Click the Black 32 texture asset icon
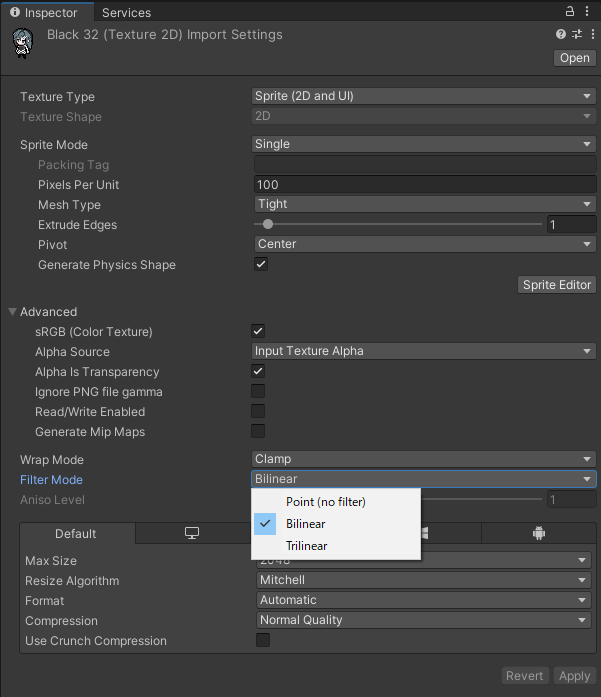This screenshot has height=697, width=601. click(22, 42)
